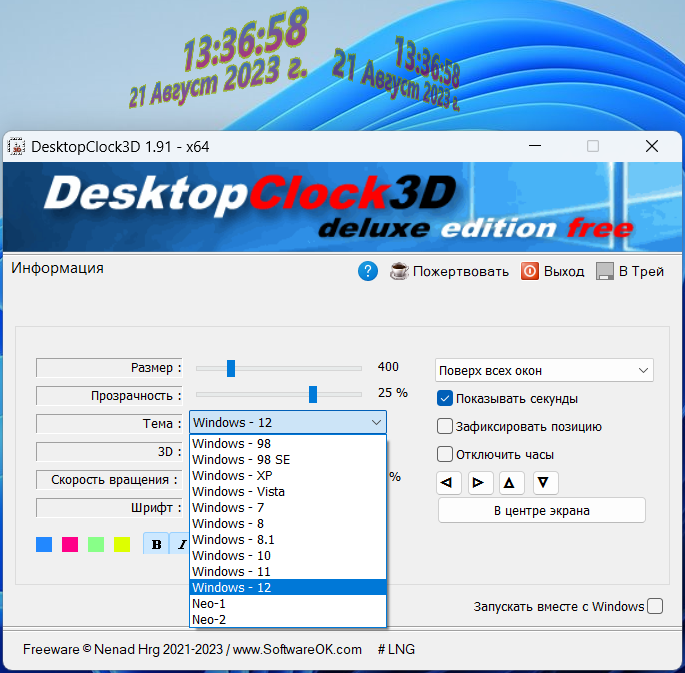This screenshot has height=673, width=685.
Task: Move clock right with right arrow
Action: [480, 483]
